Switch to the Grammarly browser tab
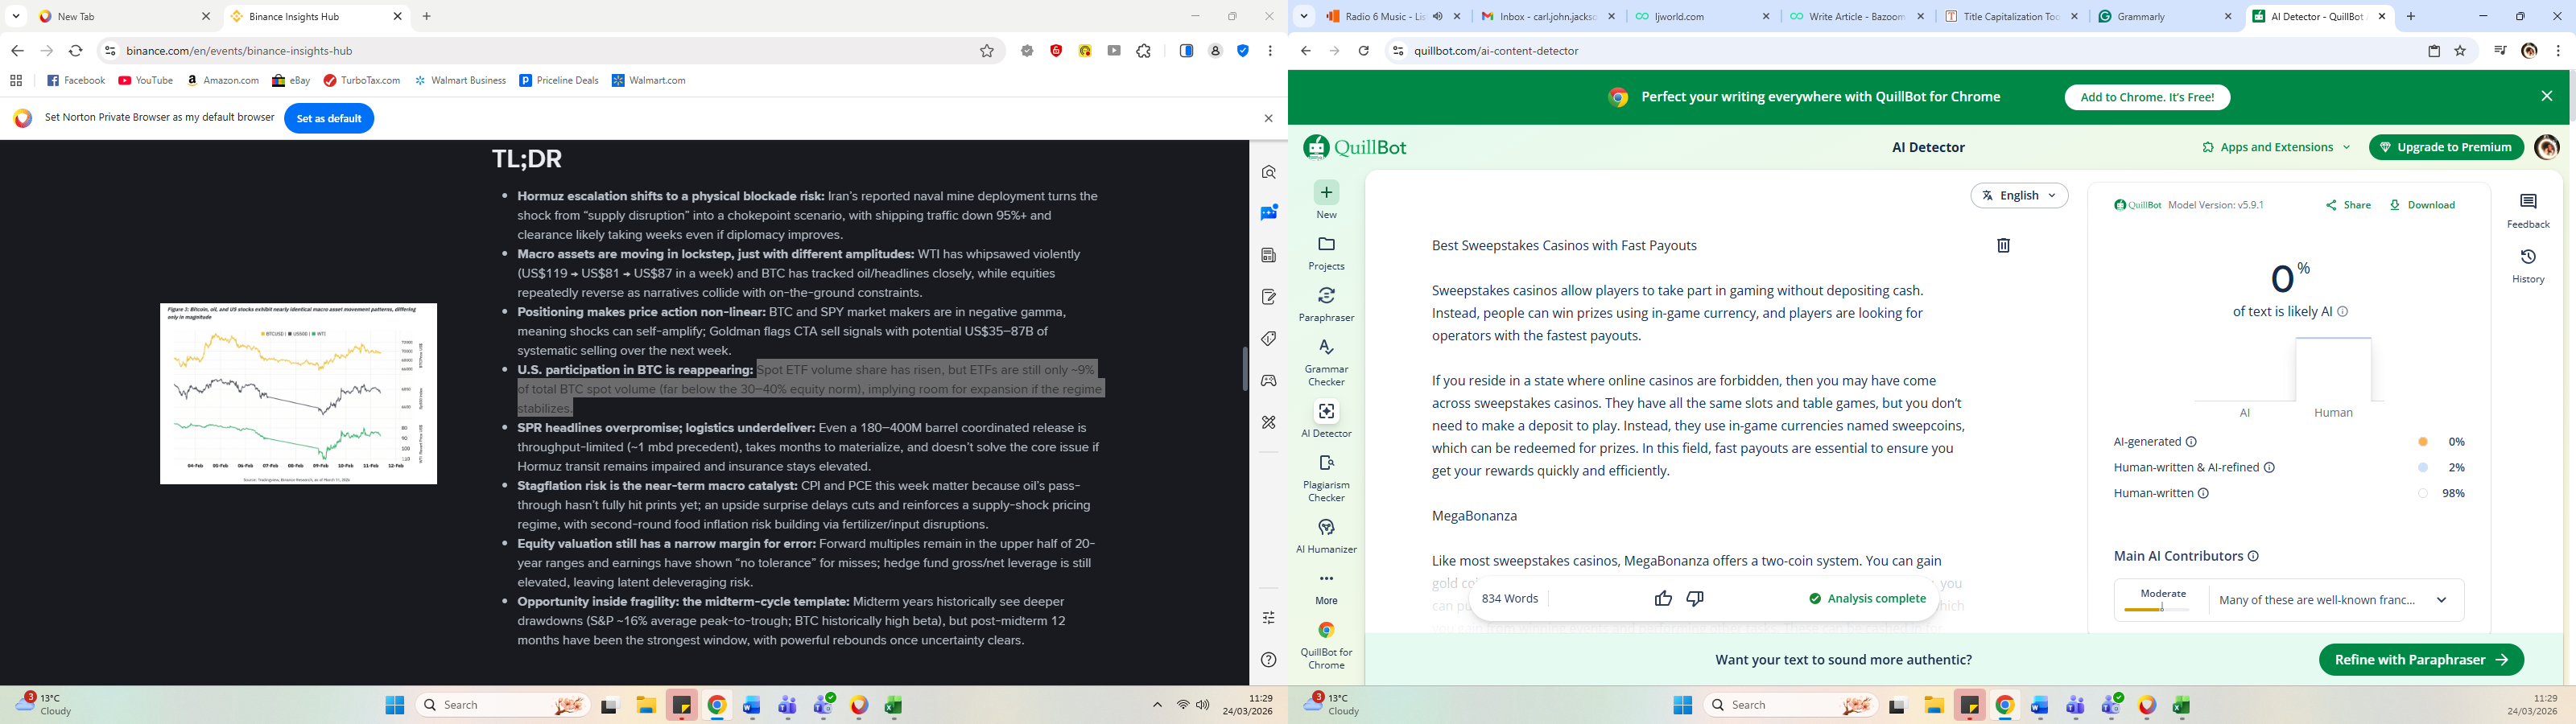This screenshot has height=724, width=2576. coord(2163,17)
